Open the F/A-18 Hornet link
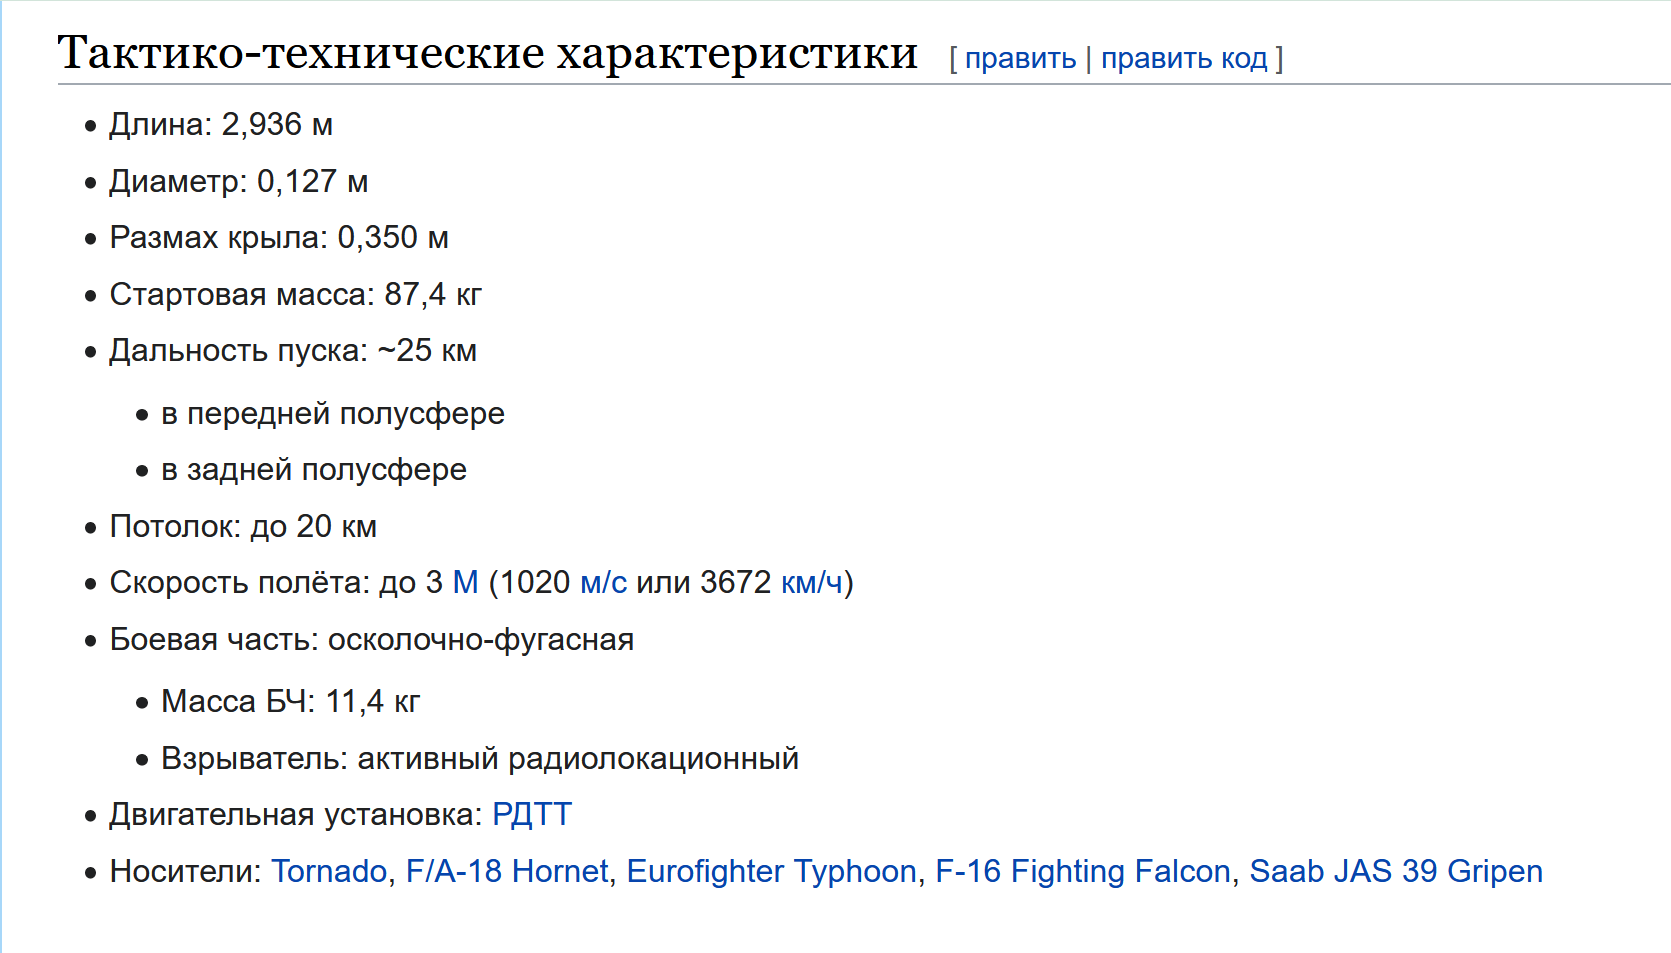The width and height of the screenshot is (1671, 953). (x=507, y=871)
